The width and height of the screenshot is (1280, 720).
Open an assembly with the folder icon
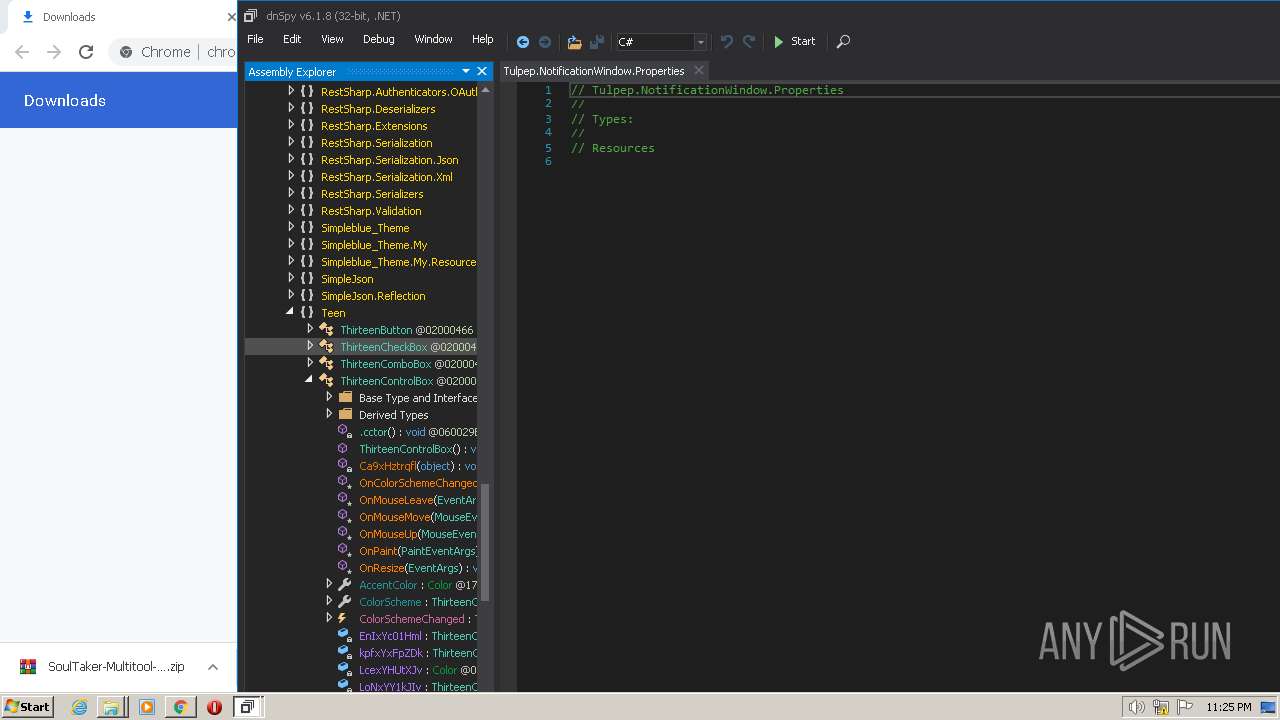click(x=574, y=42)
